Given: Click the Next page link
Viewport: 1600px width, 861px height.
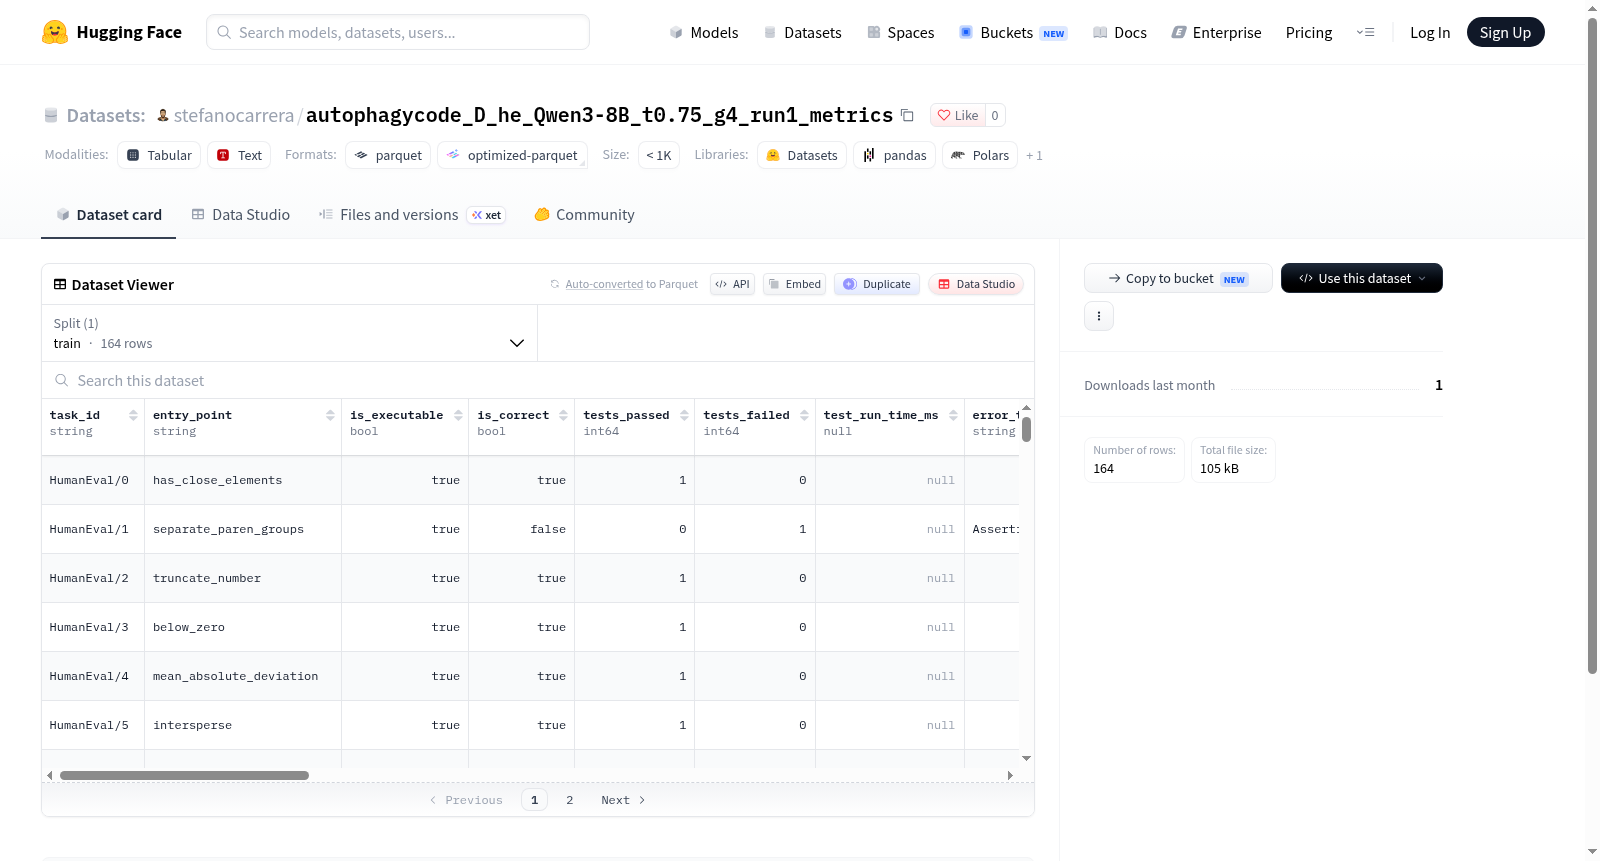Looking at the screenshot, I should pos(623,800).
